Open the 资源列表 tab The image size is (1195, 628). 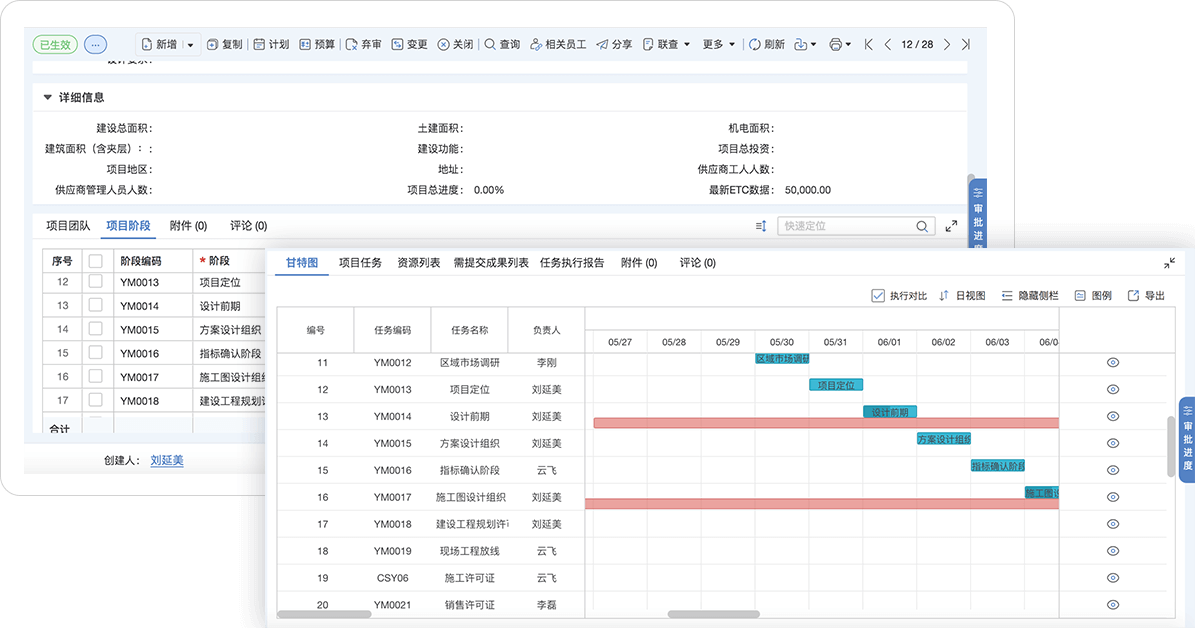[x=418, y=263]
